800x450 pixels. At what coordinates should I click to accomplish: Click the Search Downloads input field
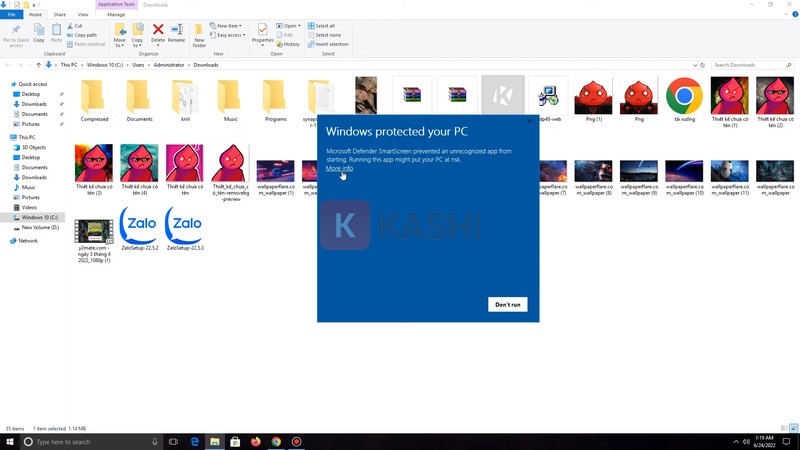pos(750,65)
